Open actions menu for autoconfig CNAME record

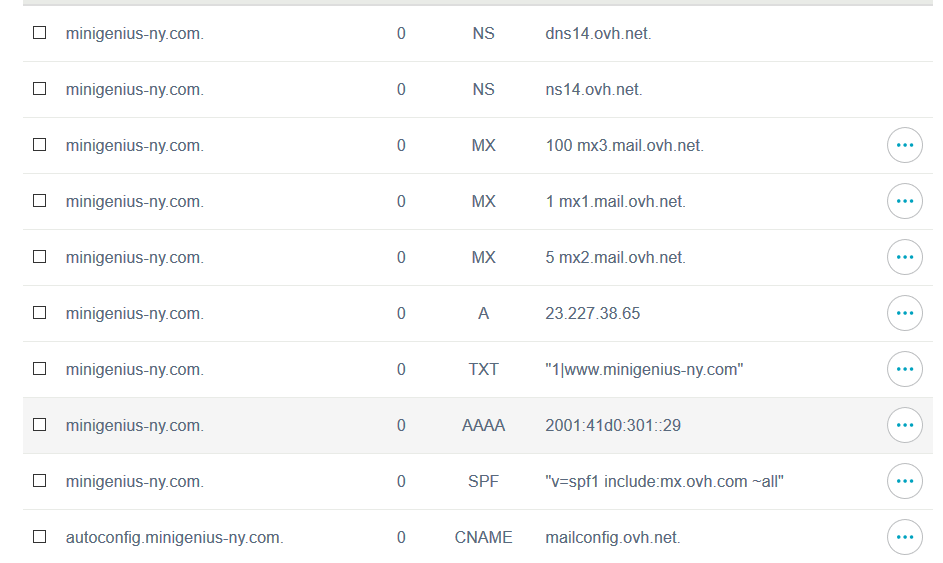pos(904,537)
